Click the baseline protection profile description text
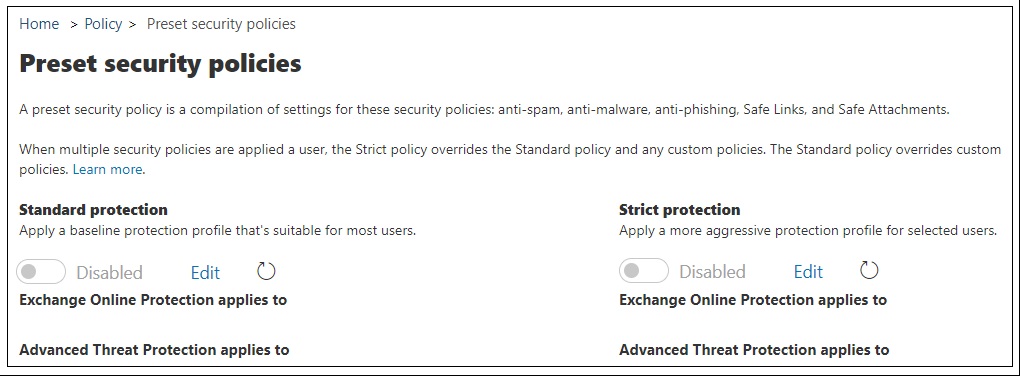 coord(217,230)
